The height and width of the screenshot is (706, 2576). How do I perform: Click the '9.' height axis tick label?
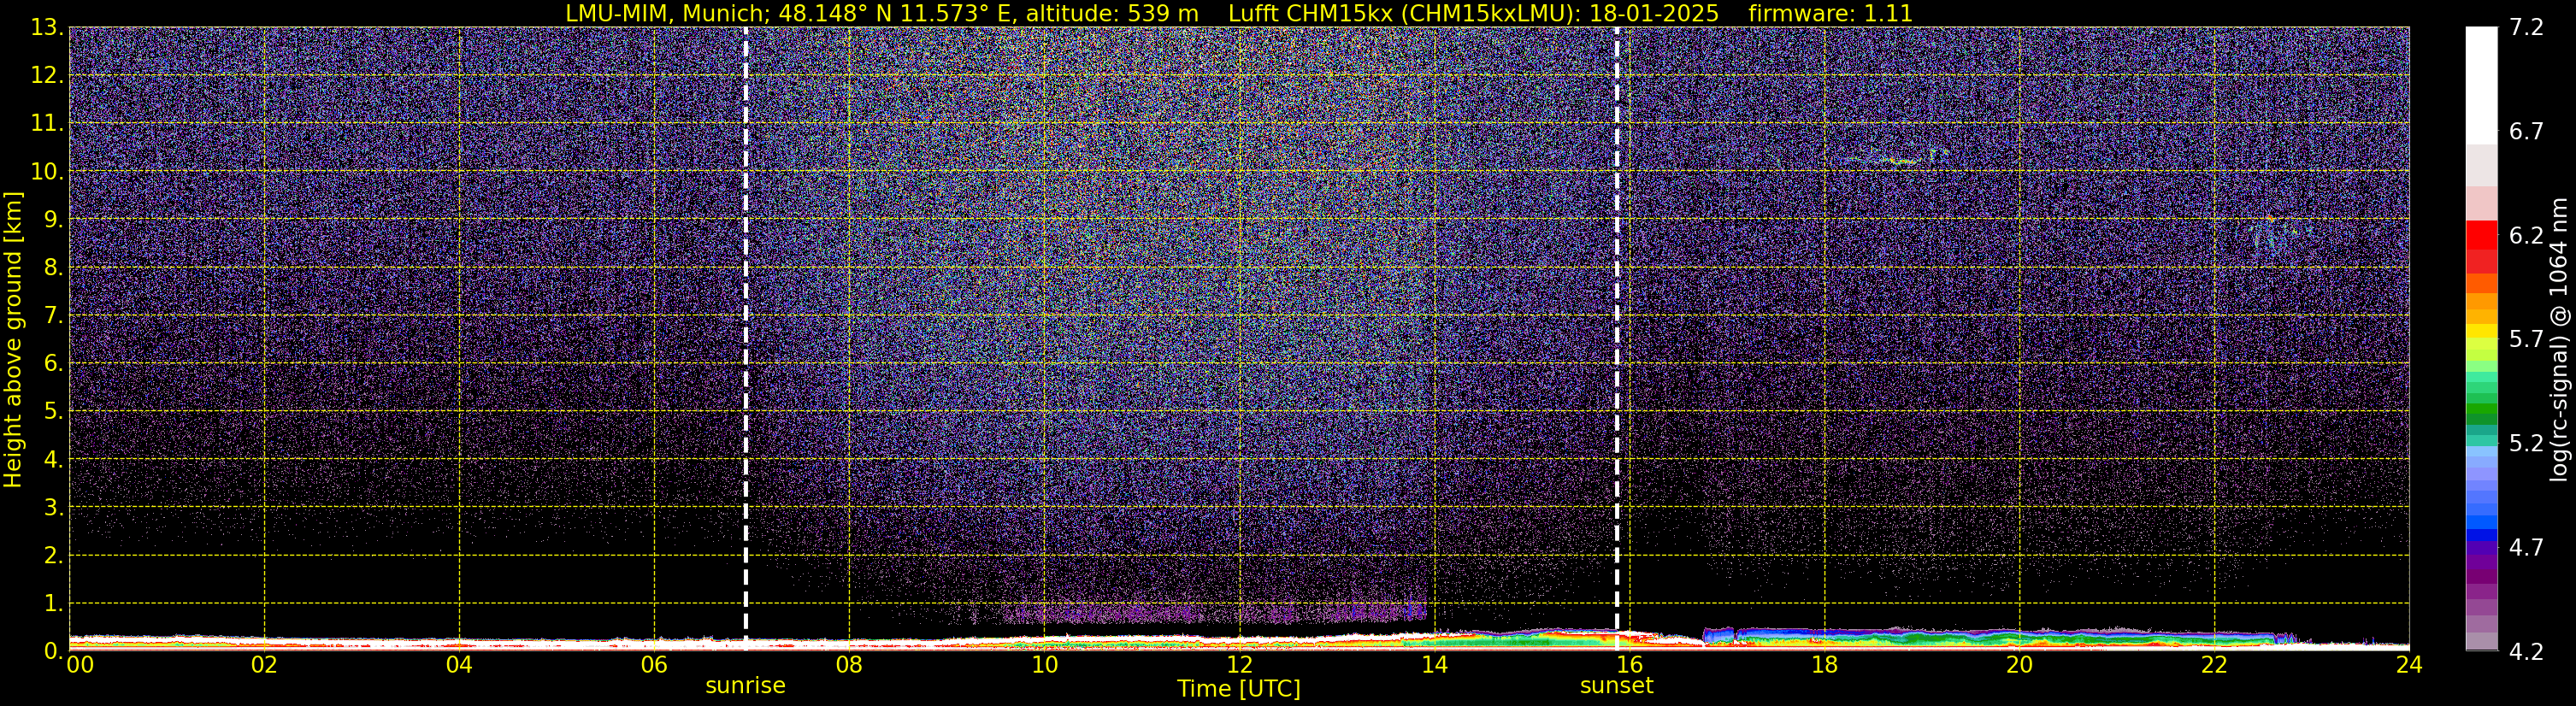(53, 220)
